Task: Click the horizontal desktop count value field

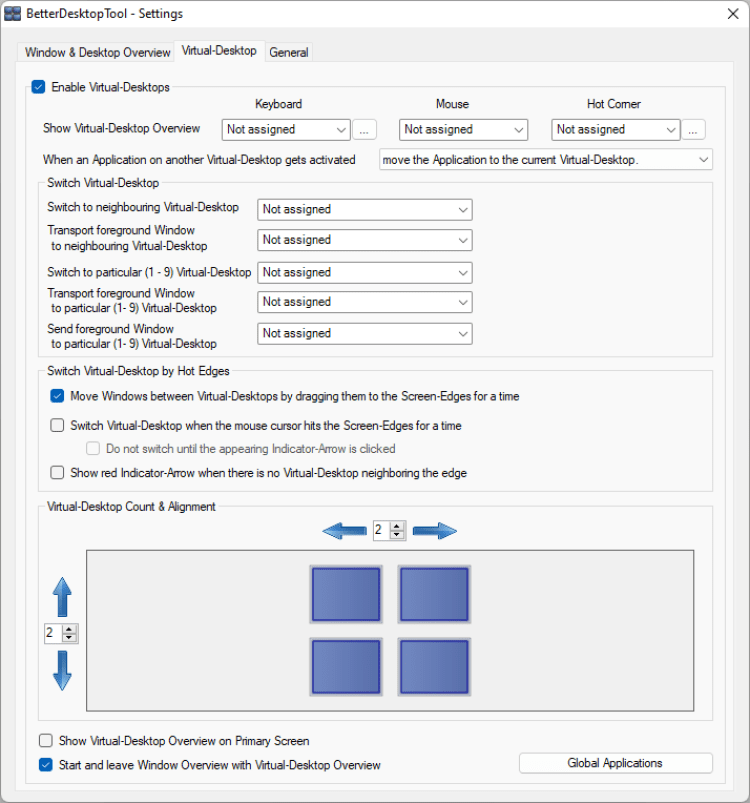Action: point(381,530)
